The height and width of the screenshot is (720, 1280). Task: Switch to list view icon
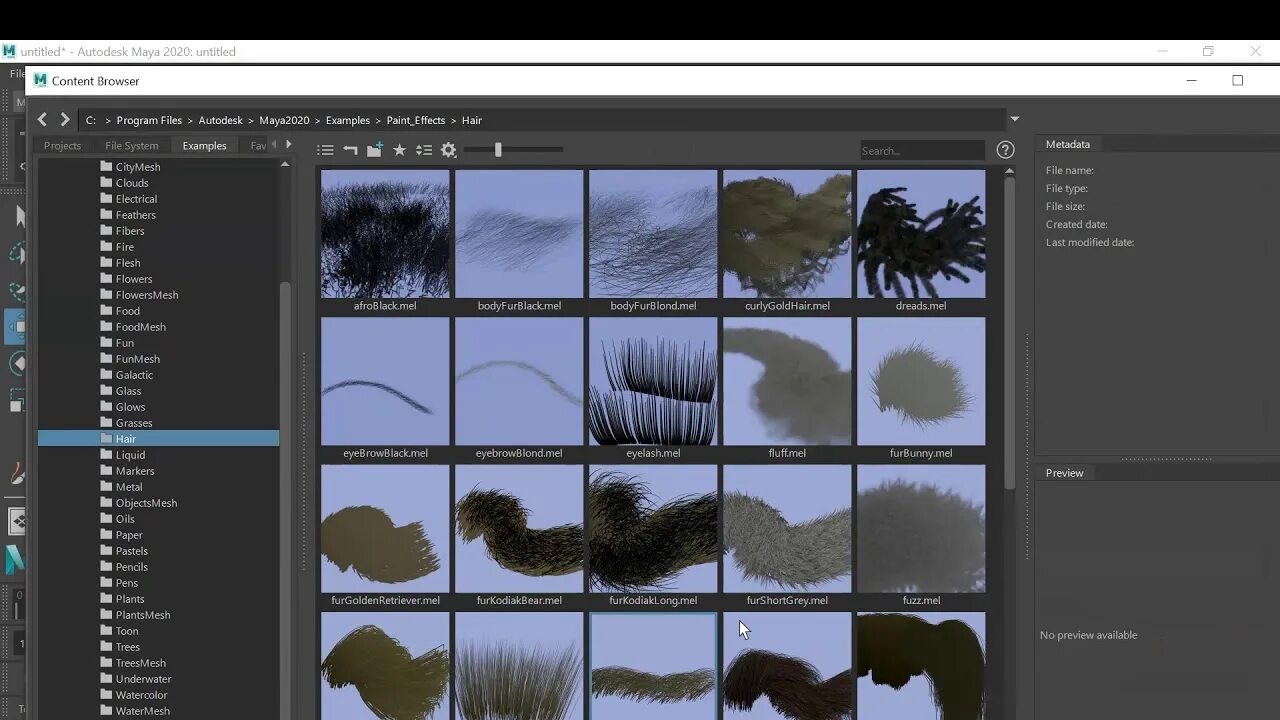click(x=325, y=150)
